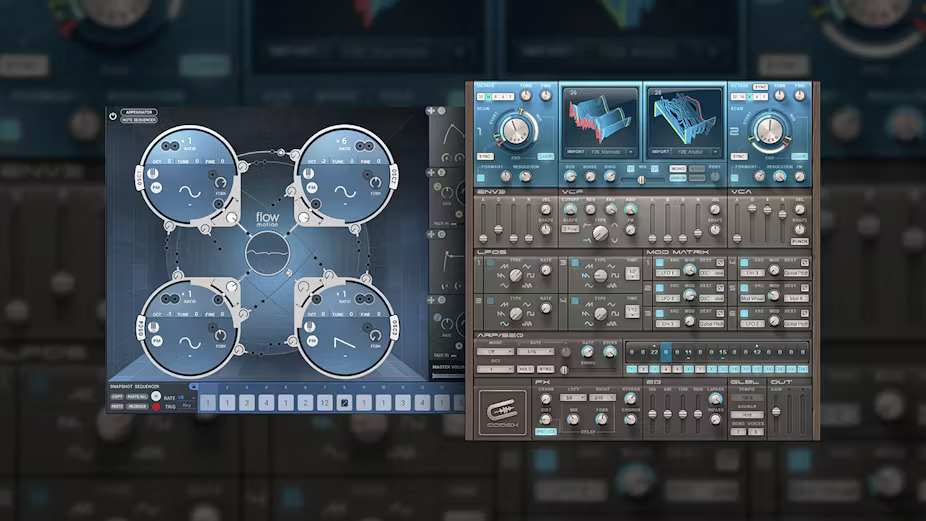Expand the Arp/Seq Mode dropdown set to Off
926x521 pixels.
[492, 352]
